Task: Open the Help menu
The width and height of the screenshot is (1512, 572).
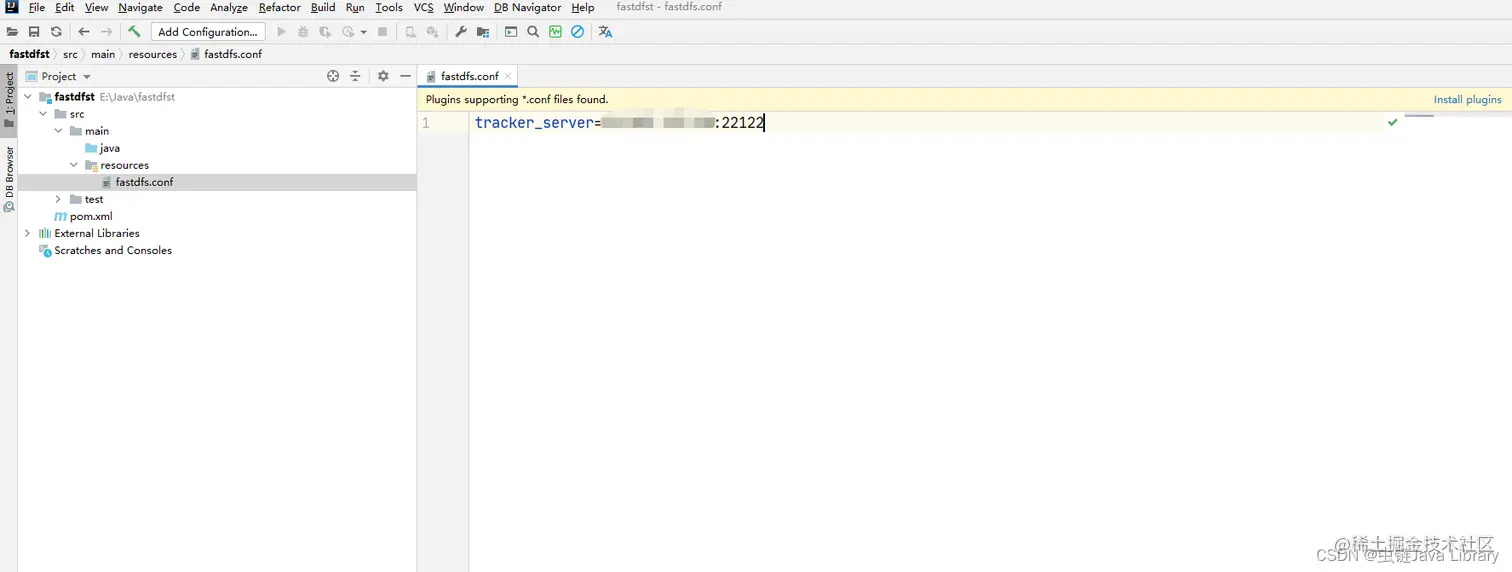Action: 583,7
